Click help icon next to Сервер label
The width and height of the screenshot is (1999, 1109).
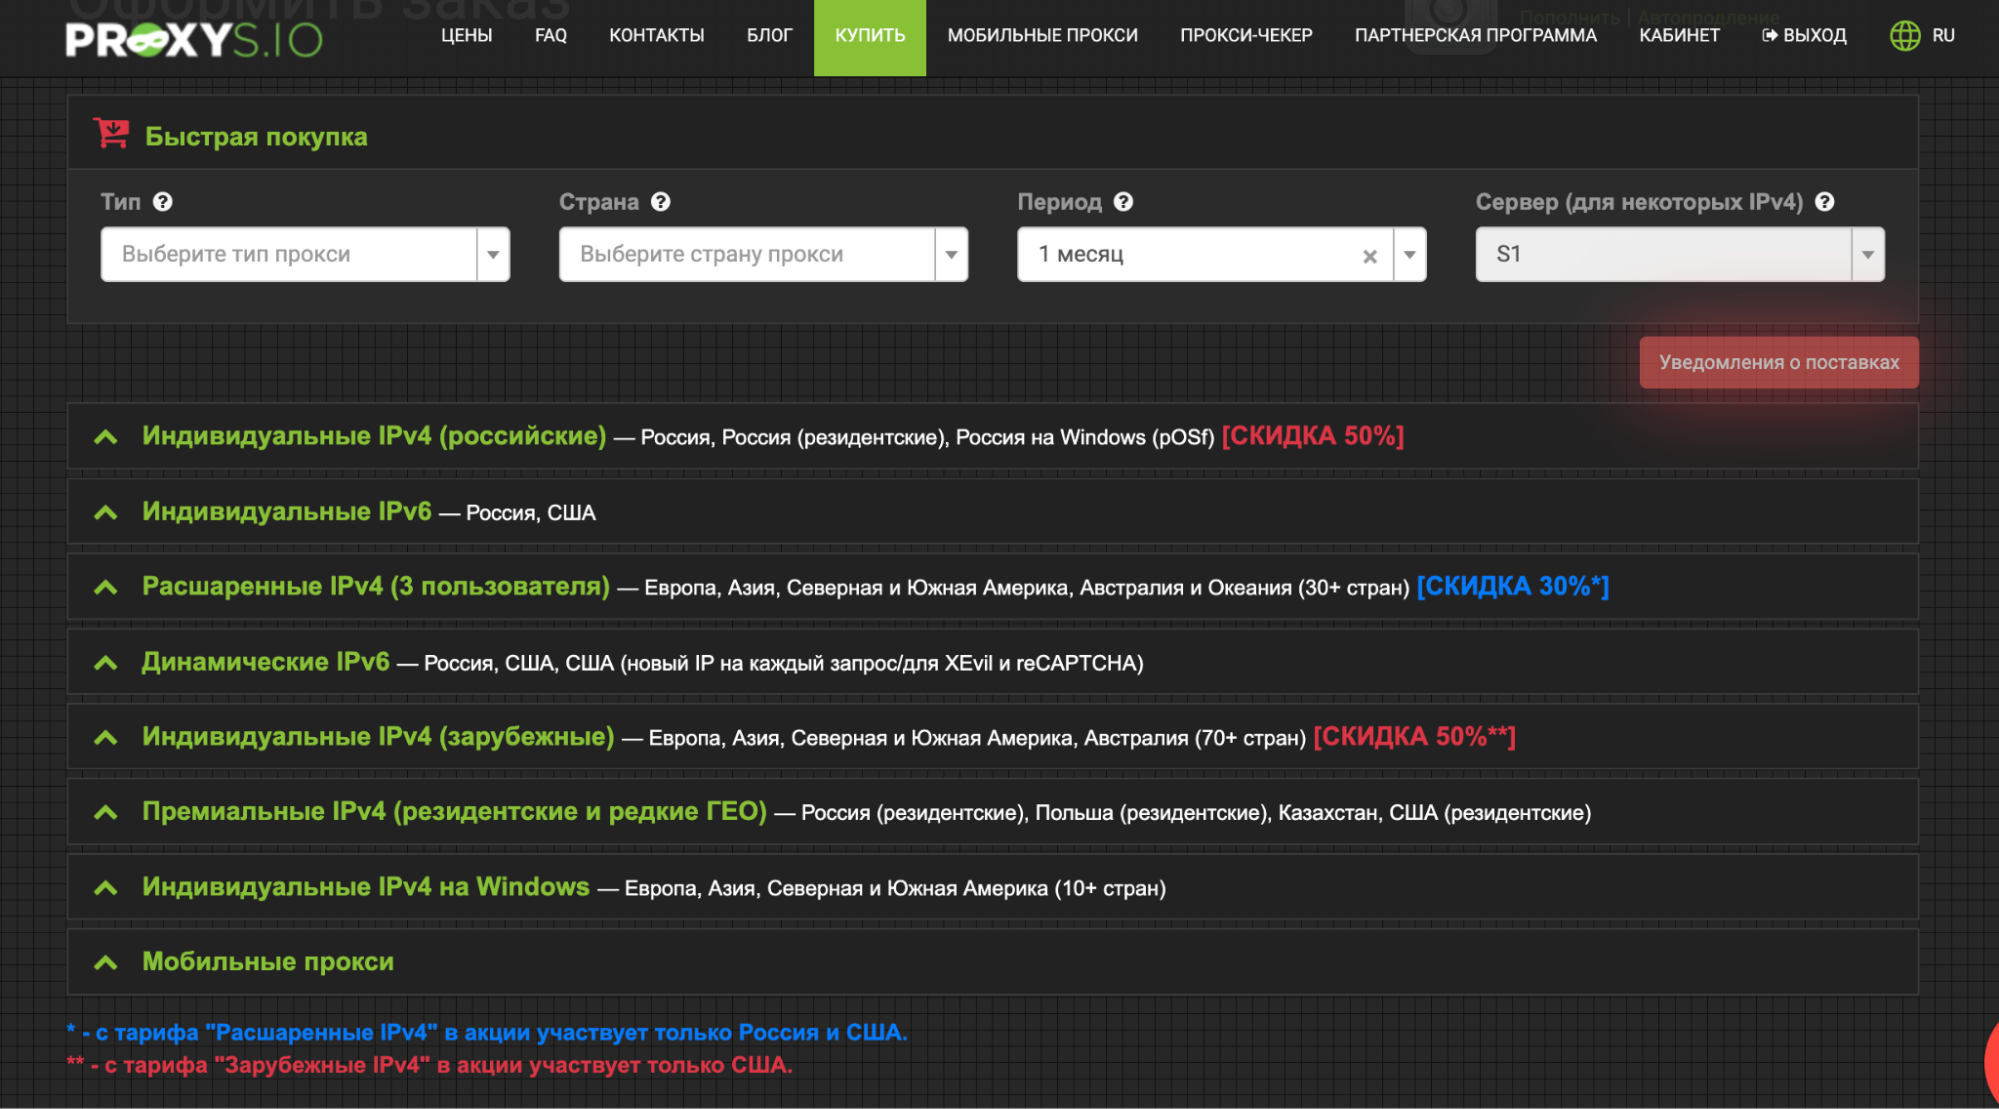pos(1824,202)
